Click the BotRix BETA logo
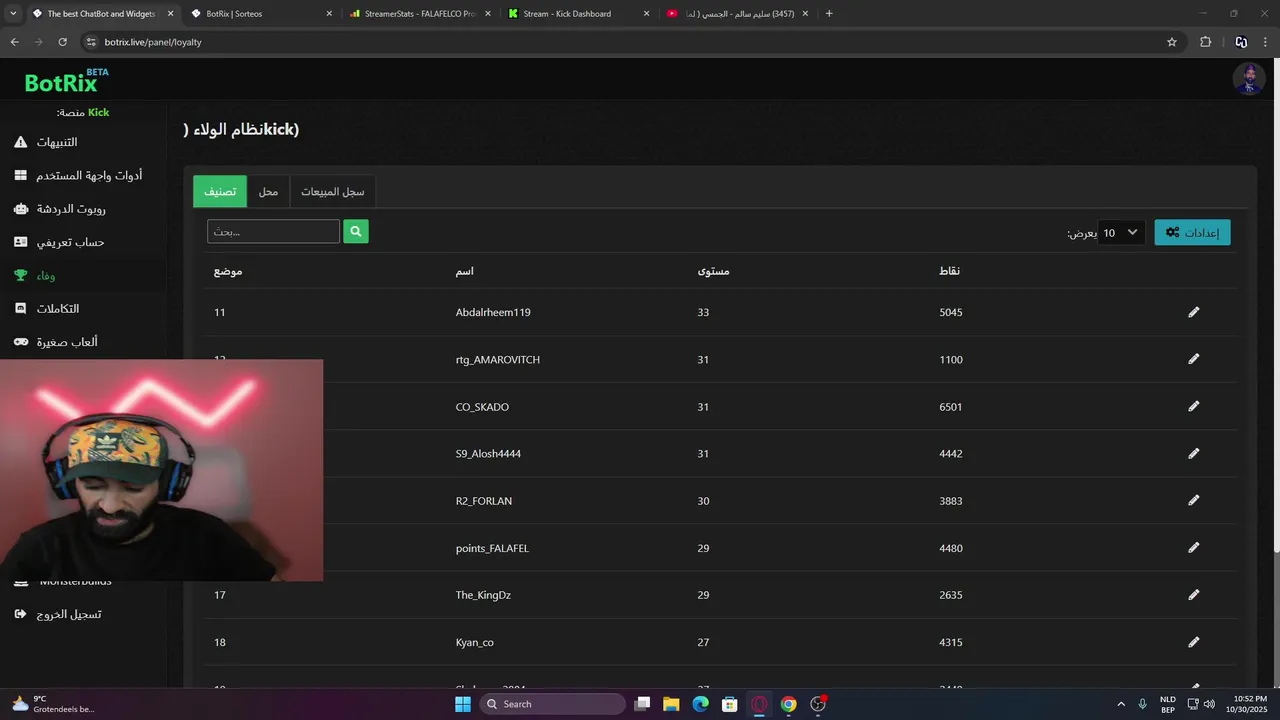1280x720 pixels. tap(66, 81)
